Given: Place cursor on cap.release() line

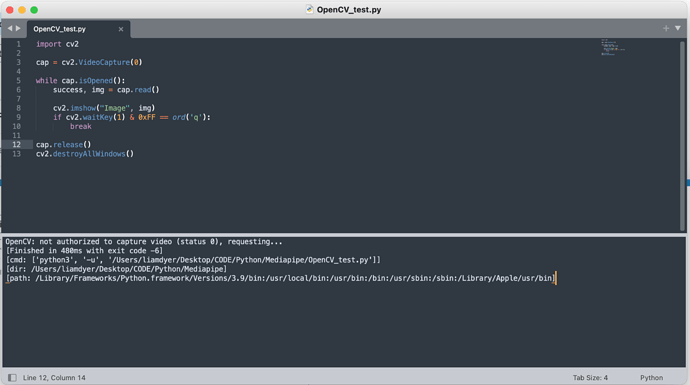Looking at the screenshot, I should [x=63, y=144].
